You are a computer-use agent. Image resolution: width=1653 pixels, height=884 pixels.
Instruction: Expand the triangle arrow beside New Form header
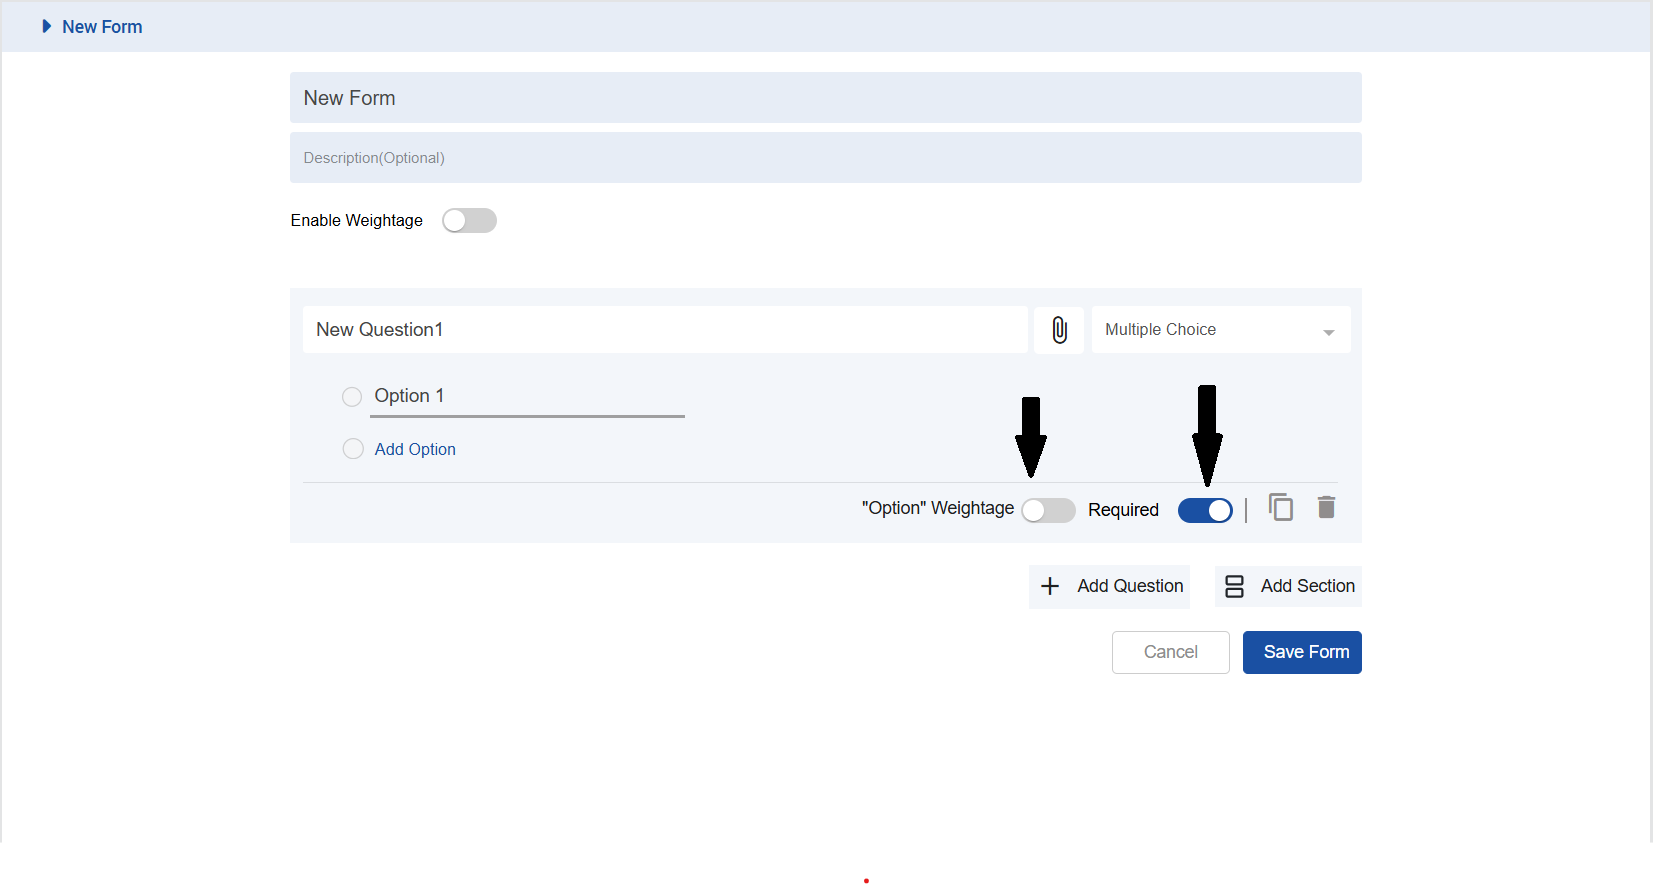coord(46,27)
